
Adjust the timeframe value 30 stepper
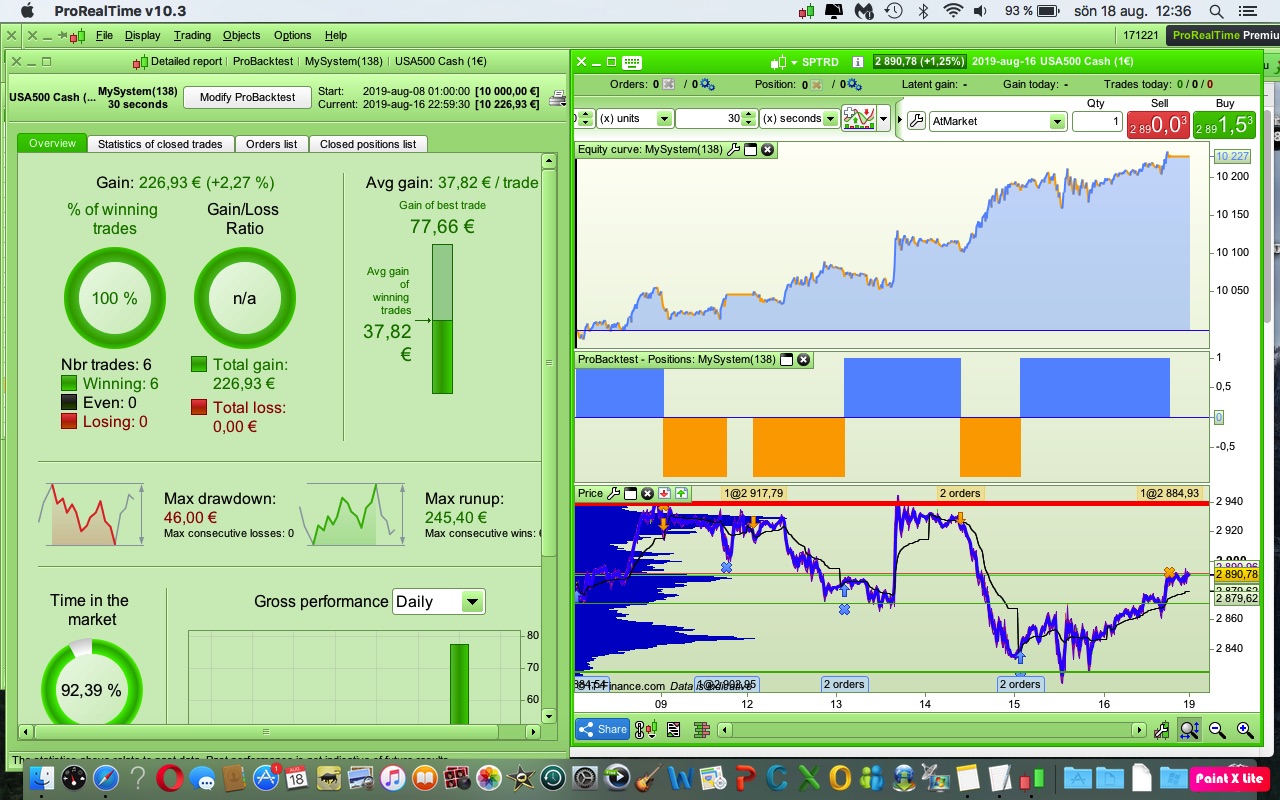coord(749,118)
